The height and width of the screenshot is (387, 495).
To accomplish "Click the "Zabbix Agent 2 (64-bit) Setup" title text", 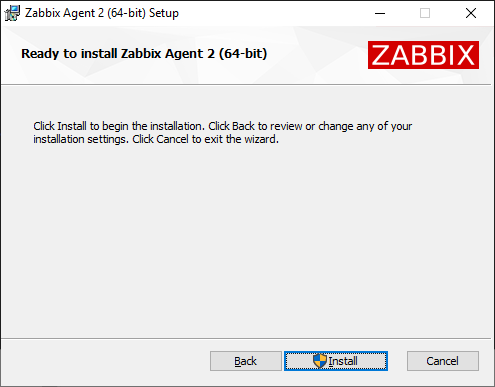I will 102,13.
